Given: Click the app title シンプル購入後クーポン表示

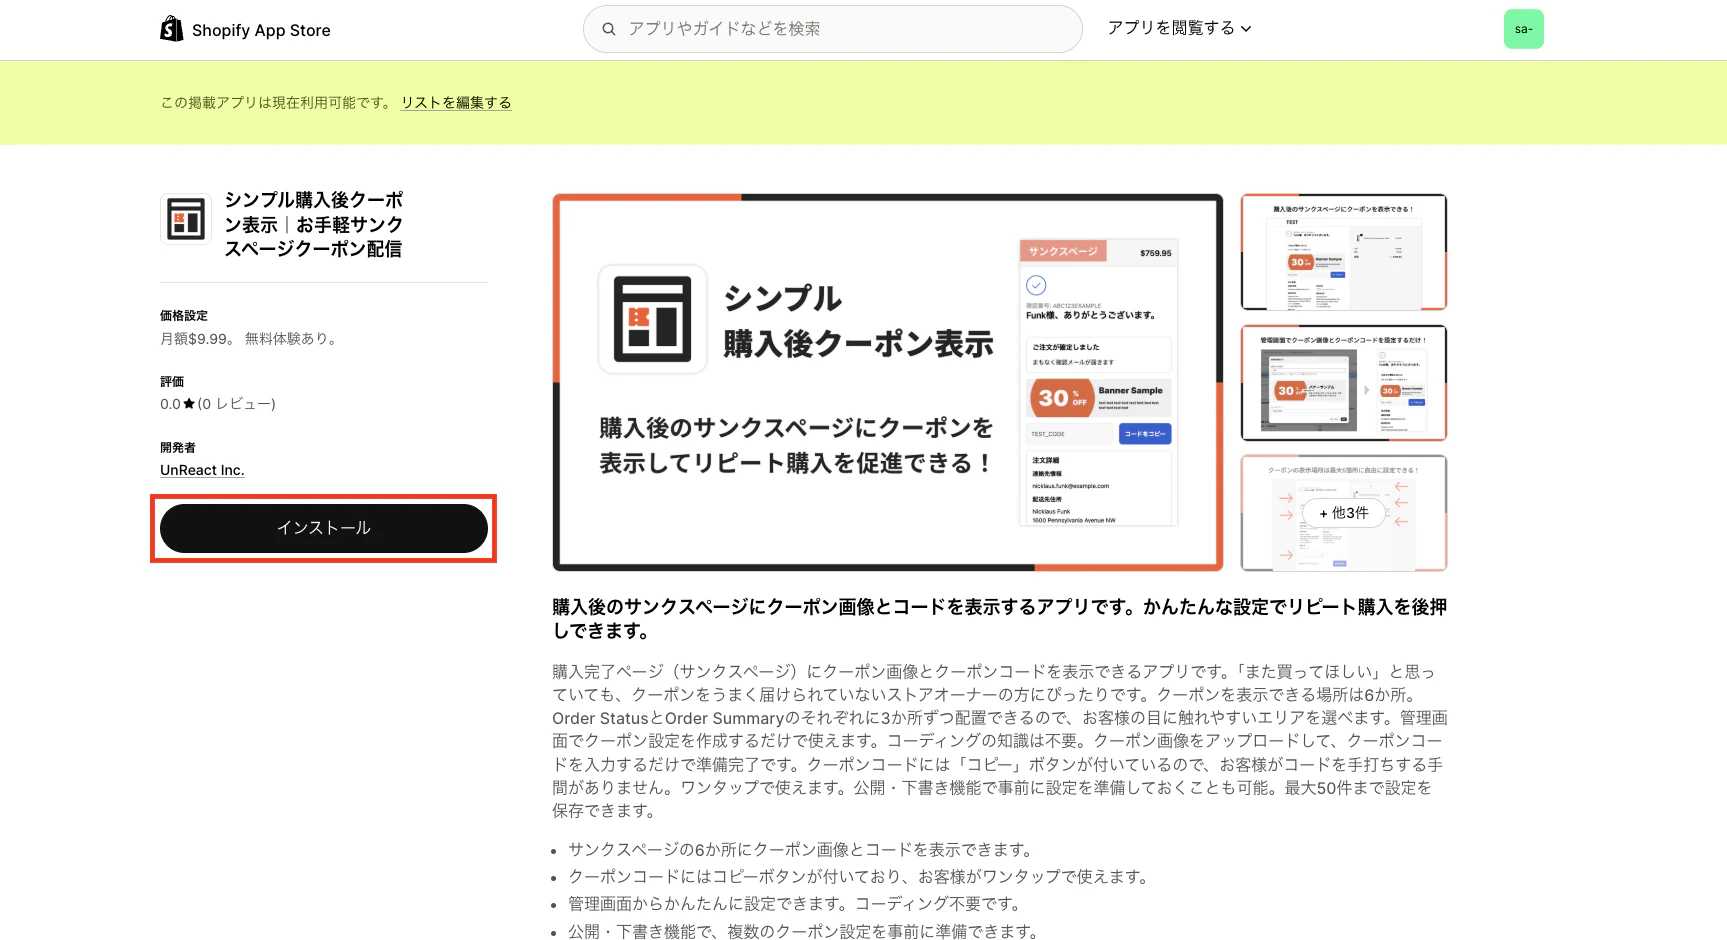Looking at the screenshot, I should pyautogui.click(x=313, y=224).
